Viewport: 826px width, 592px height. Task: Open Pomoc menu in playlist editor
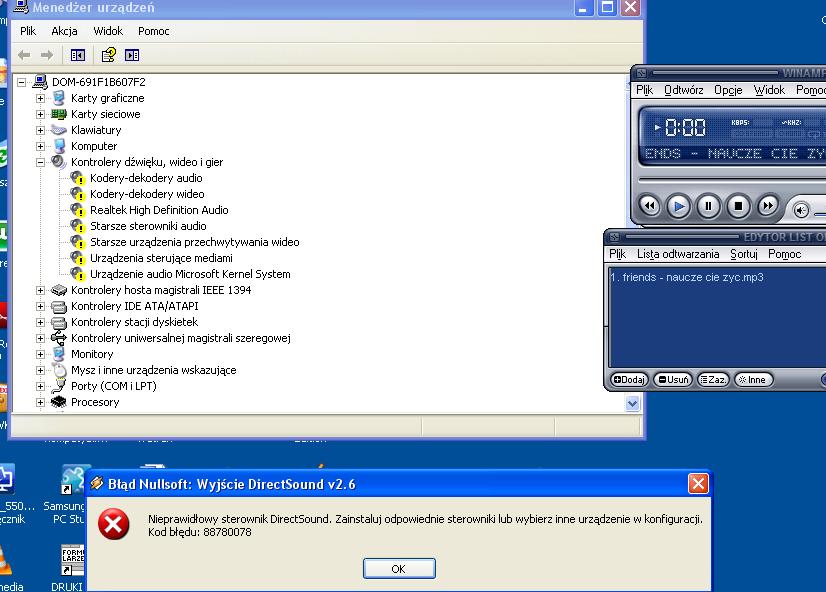(x=784, y=254)
